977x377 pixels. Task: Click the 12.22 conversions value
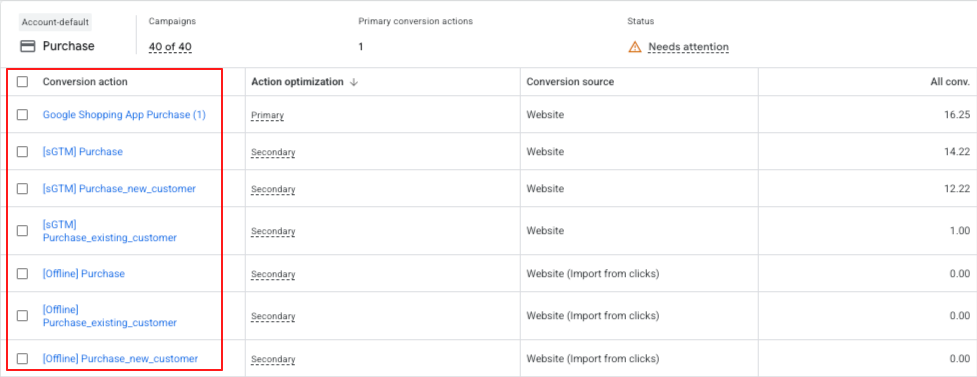pos(958,189)
